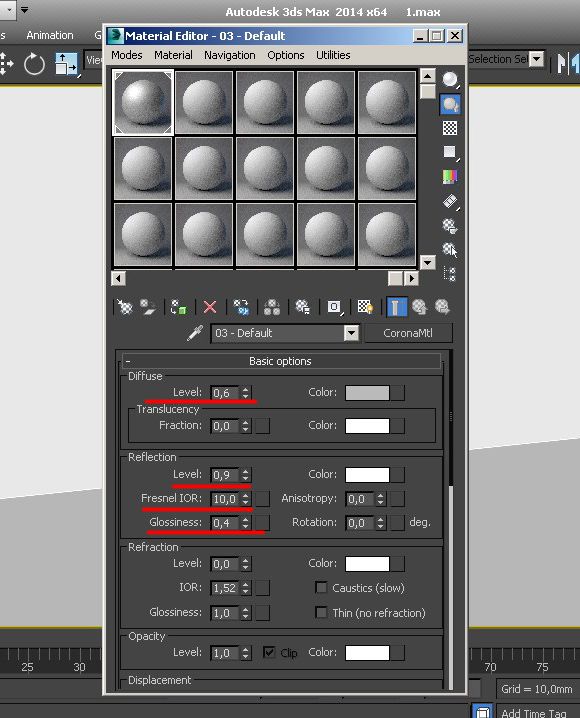Click Rotate tool in main toolbar

click(34, 64)
